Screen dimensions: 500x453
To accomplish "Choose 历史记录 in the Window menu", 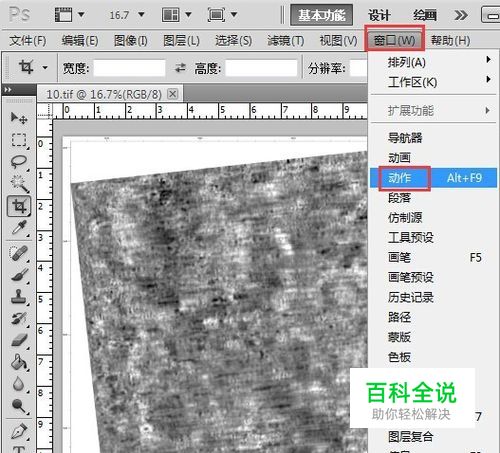I will pos(433,297).
